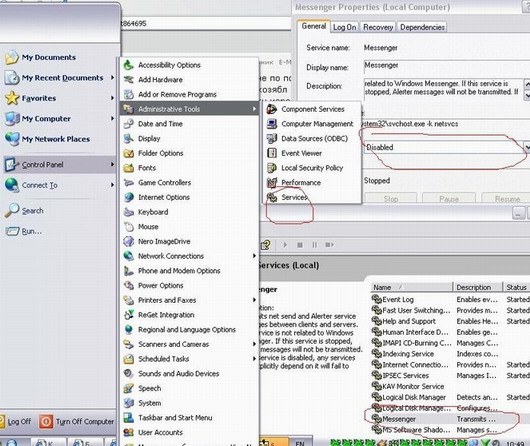This screenshot has height=446, width=530.
Task: Open the Computer Management icon
Action: click(272, 124)
